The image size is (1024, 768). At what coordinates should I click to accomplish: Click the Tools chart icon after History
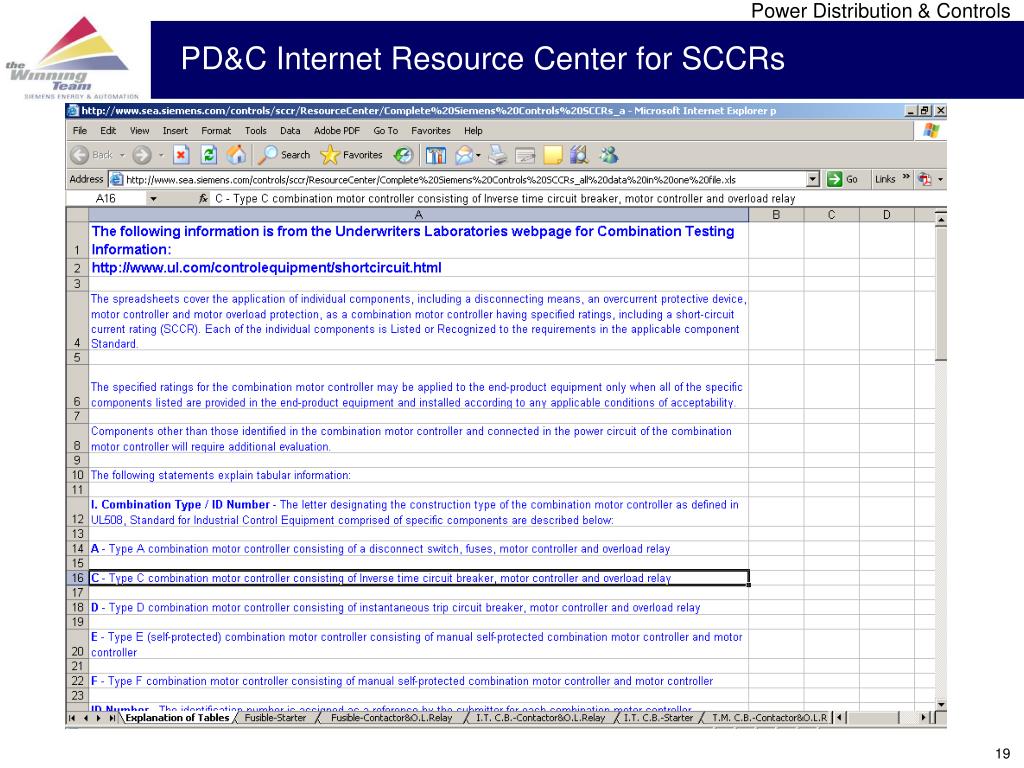pos(436,155)
